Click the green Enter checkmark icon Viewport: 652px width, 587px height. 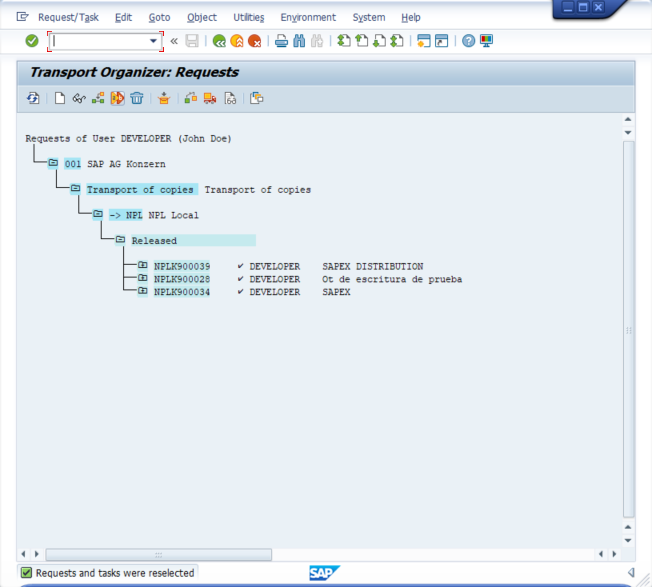click(32, 41)
